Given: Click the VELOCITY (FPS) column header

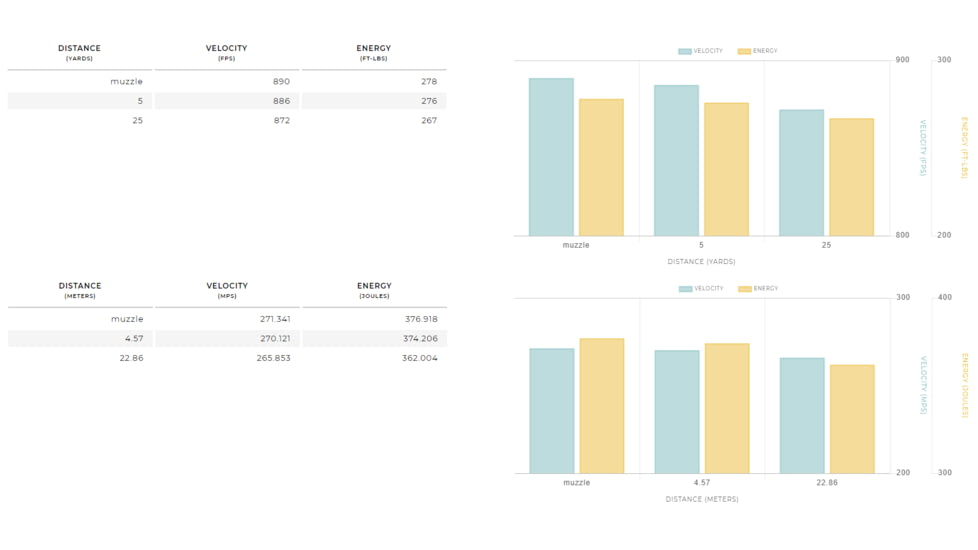Looking at the screenshot, I should tap(226, 53).
